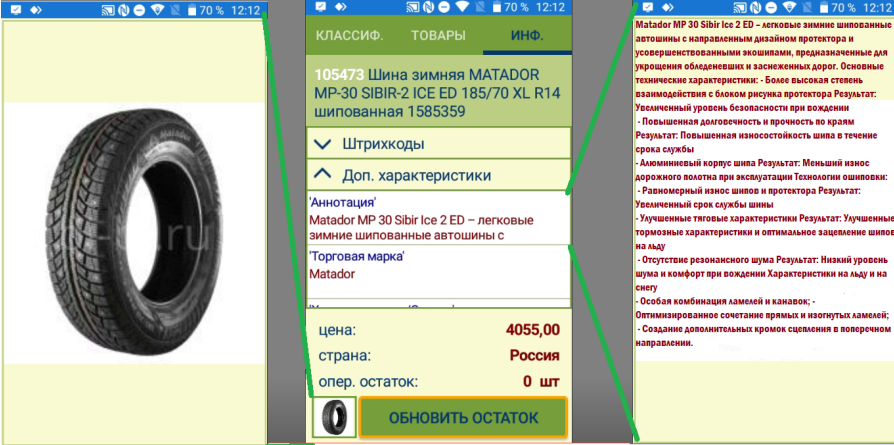
Task: Tap the annotation line 'Особая комбинация ламелей и канавок'
Action: (x=727, y=301)
